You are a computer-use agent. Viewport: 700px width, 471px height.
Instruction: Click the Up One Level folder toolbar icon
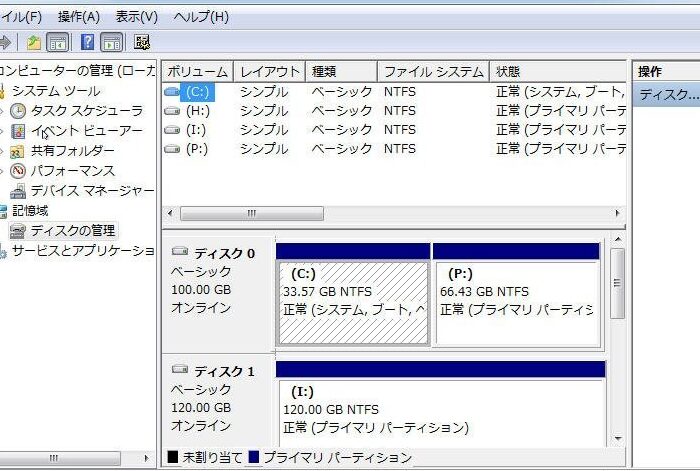34,42
